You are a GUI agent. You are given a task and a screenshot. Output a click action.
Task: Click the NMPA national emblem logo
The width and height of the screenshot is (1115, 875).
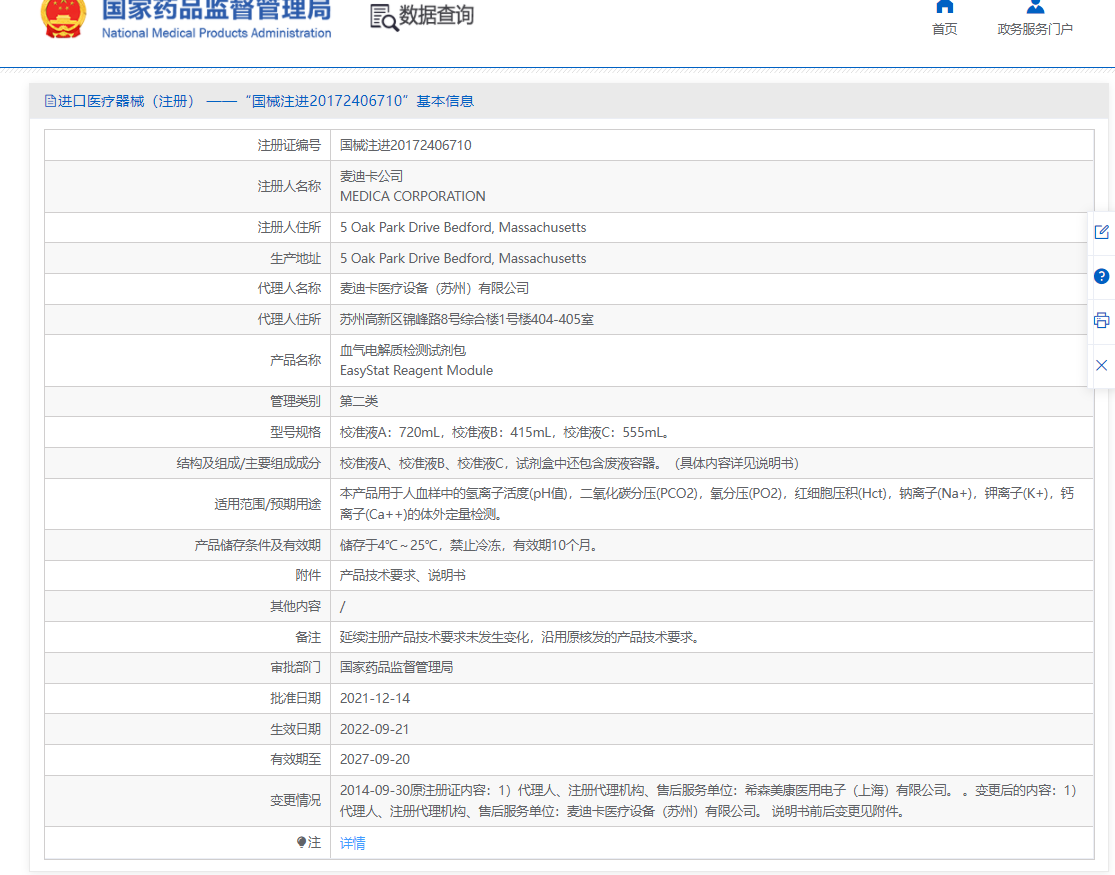pyautogui.click(x=63, y=17)
